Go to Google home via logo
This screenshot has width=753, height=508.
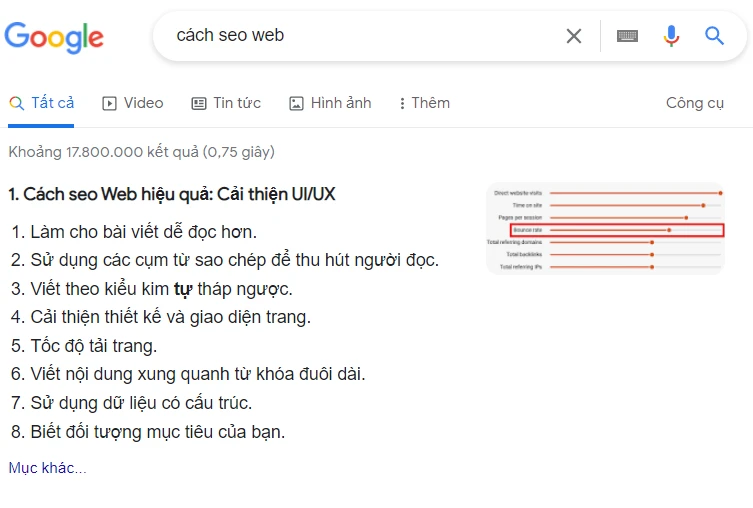54,37
